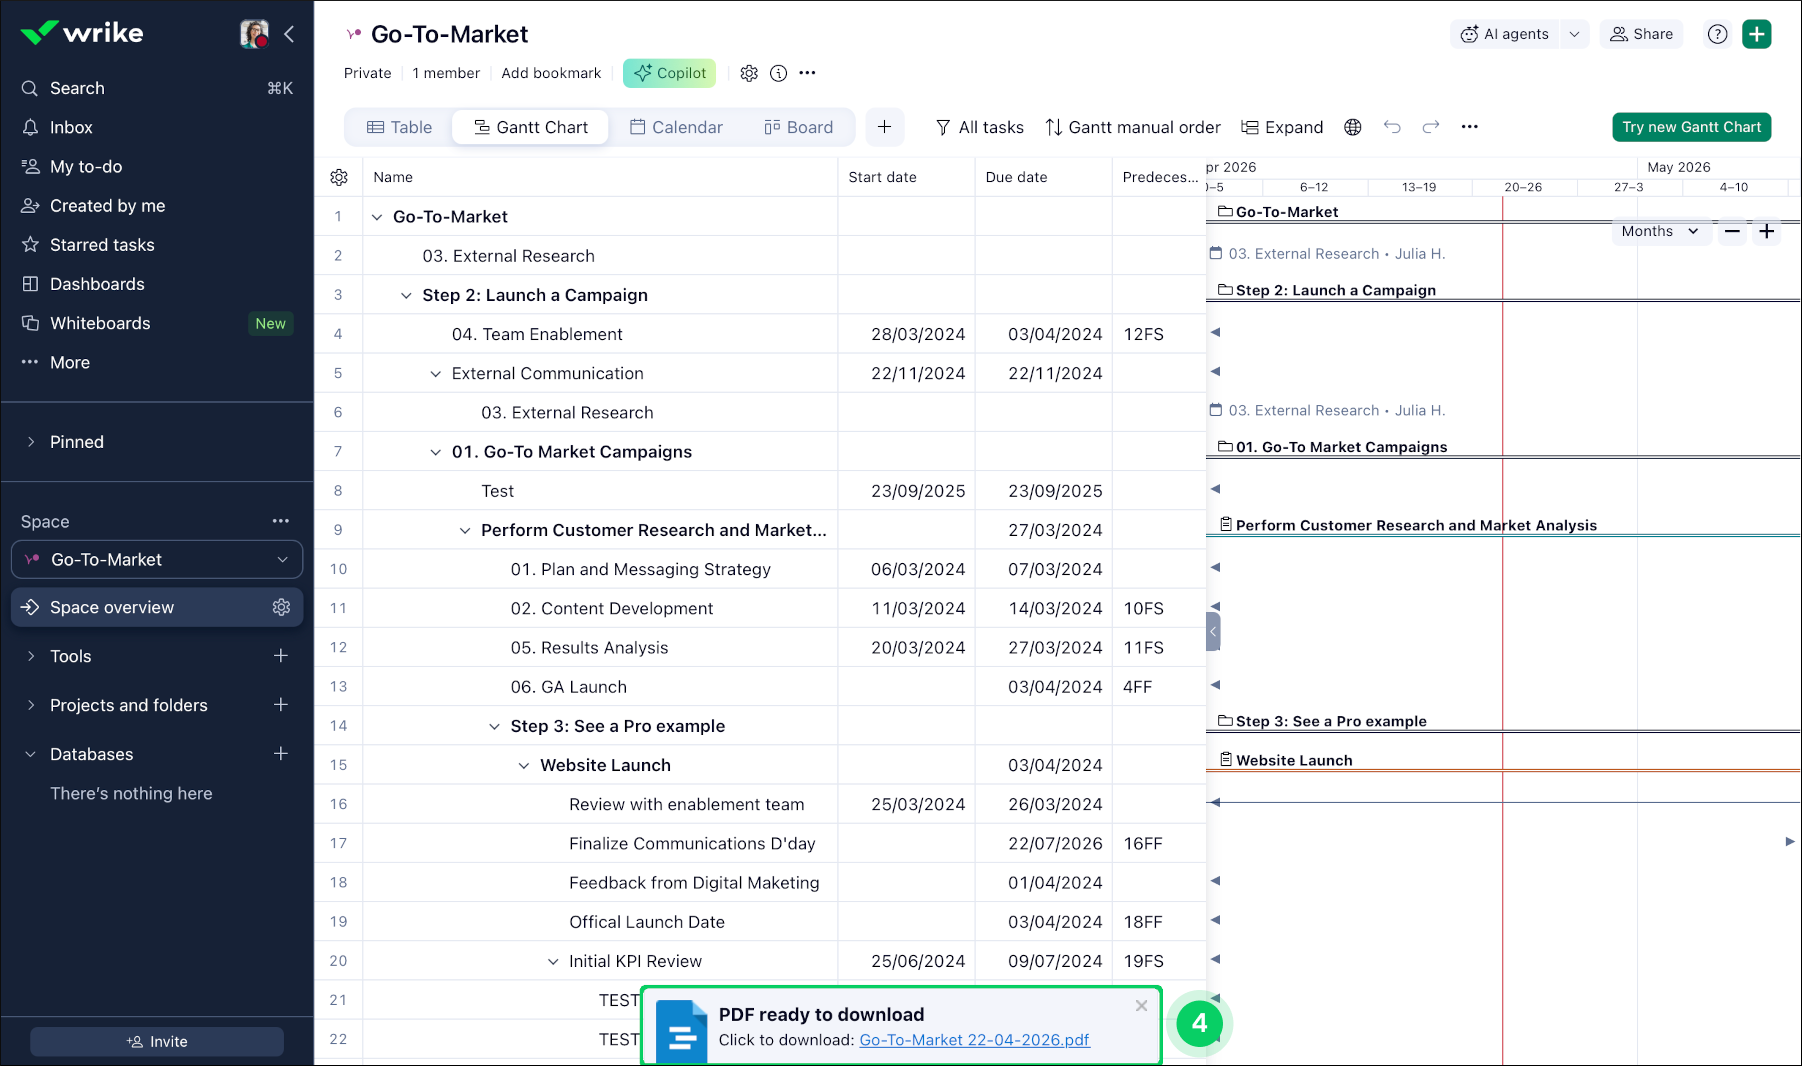Zoom in the Gantt timeline
1802x1066 pixels.
pos(1767,231)
